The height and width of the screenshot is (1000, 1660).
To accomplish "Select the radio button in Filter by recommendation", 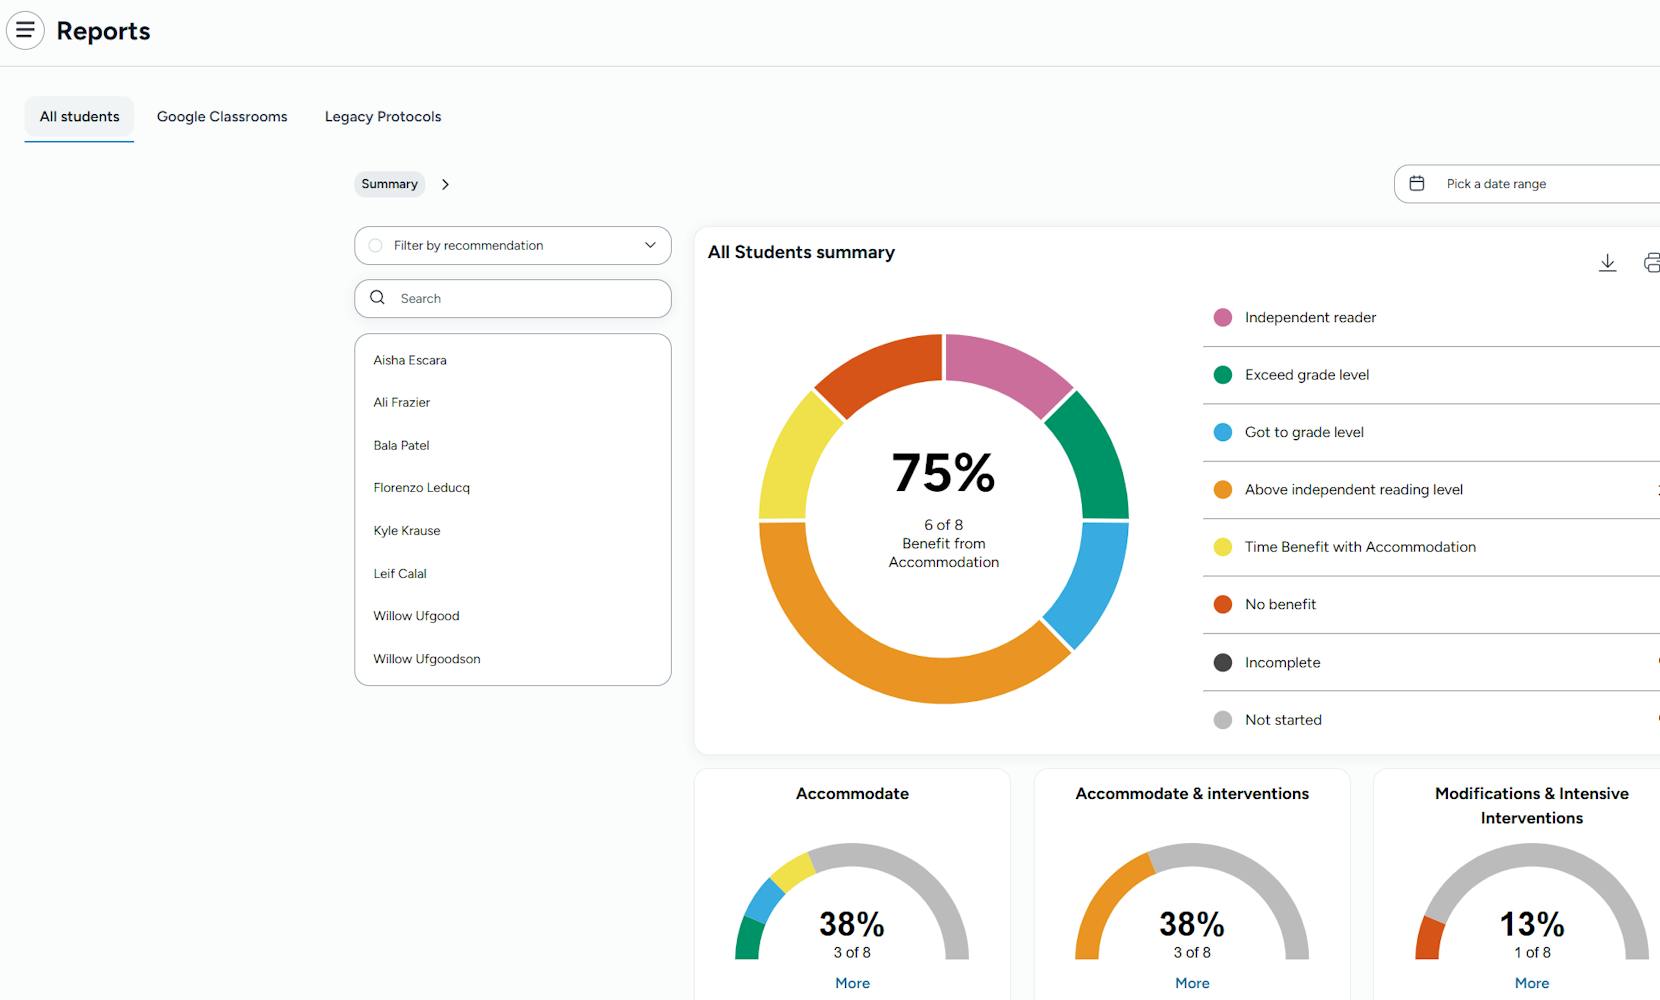I will 375,245.
